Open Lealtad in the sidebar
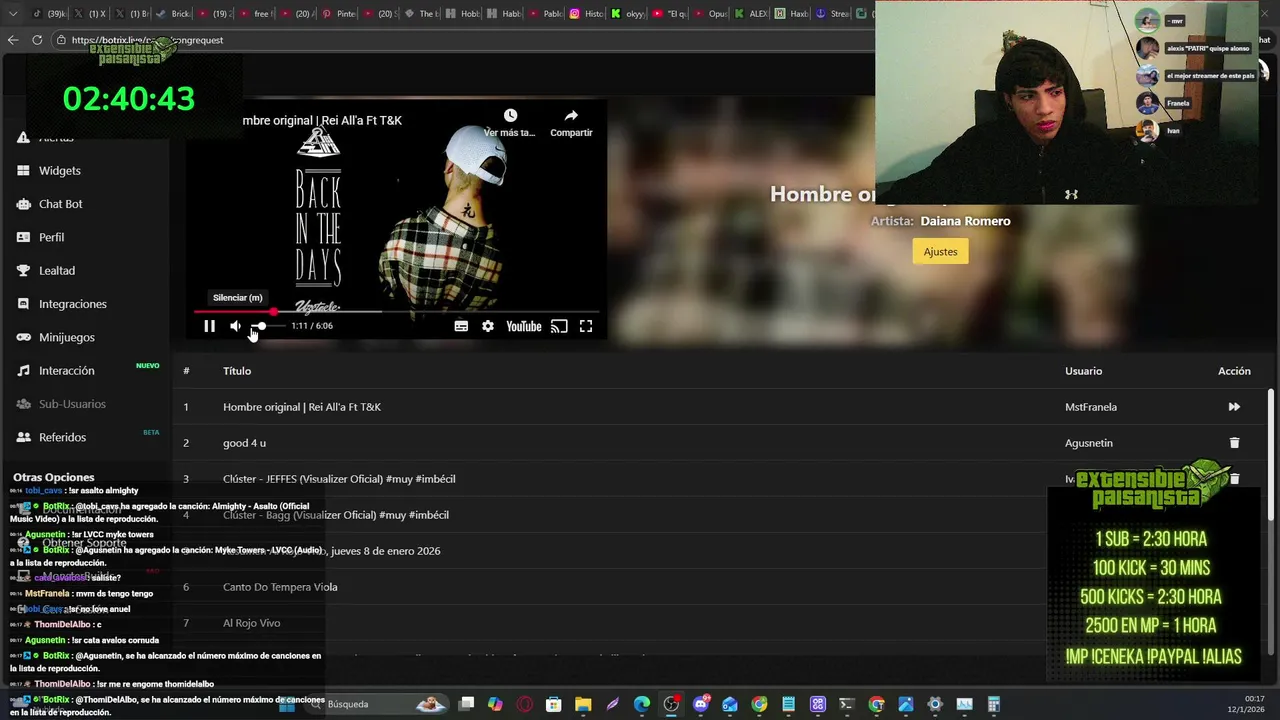The width and height of the screenshot is (1280, 720). [57, 271]
